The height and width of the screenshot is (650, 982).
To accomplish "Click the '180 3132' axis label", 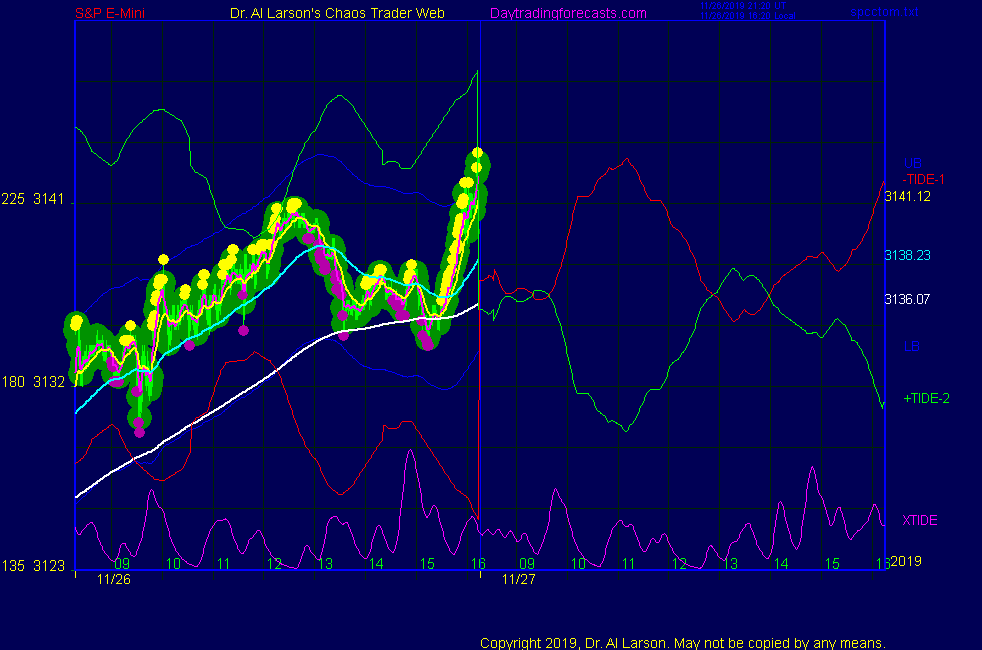I will [33, 382].
